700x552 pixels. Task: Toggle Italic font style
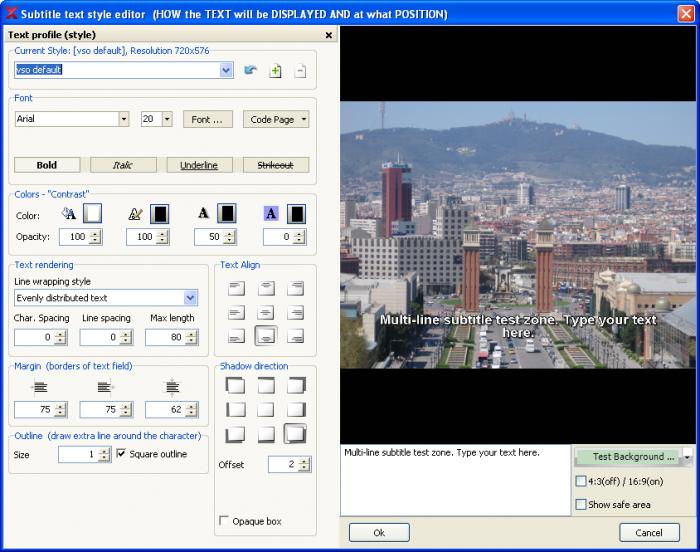click(x=123, y=165)
